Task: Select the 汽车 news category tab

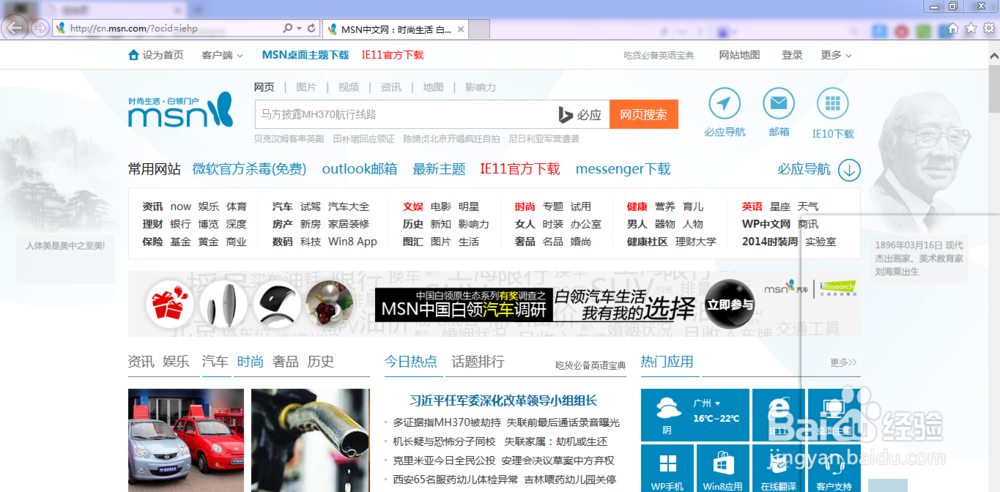Action: (214, 362)
